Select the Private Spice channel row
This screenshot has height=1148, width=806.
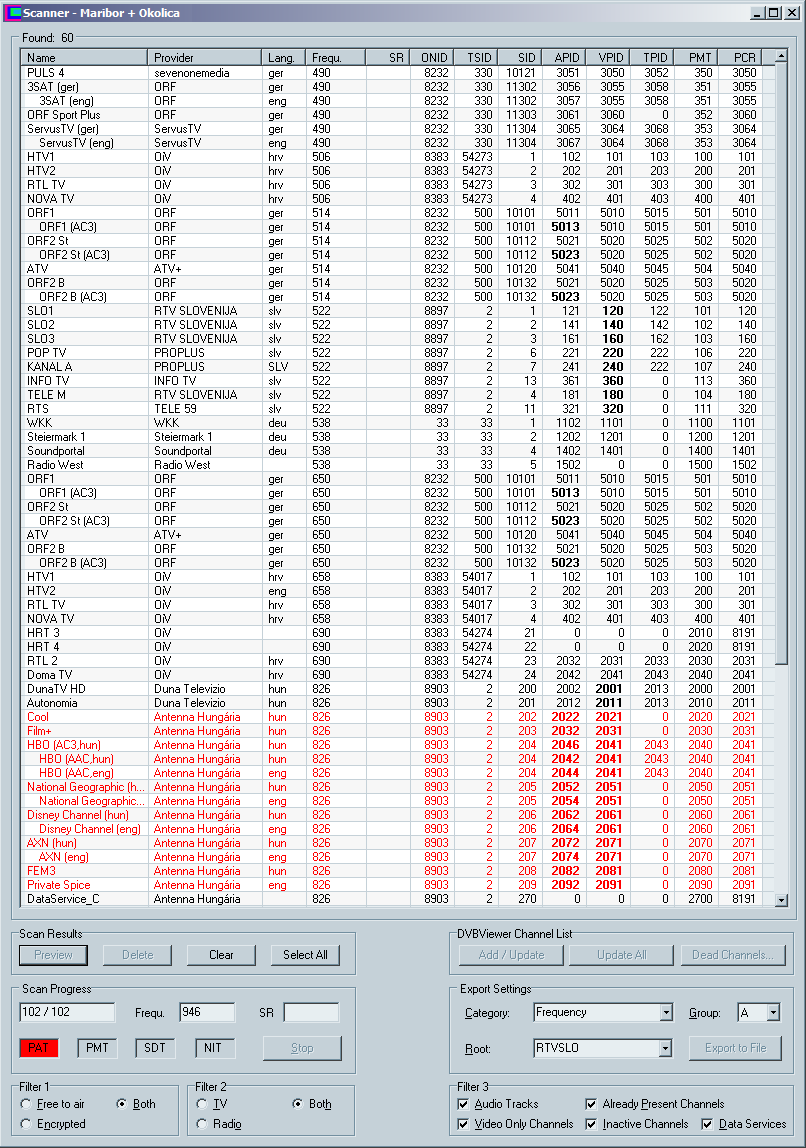click(x=397, y=884)
